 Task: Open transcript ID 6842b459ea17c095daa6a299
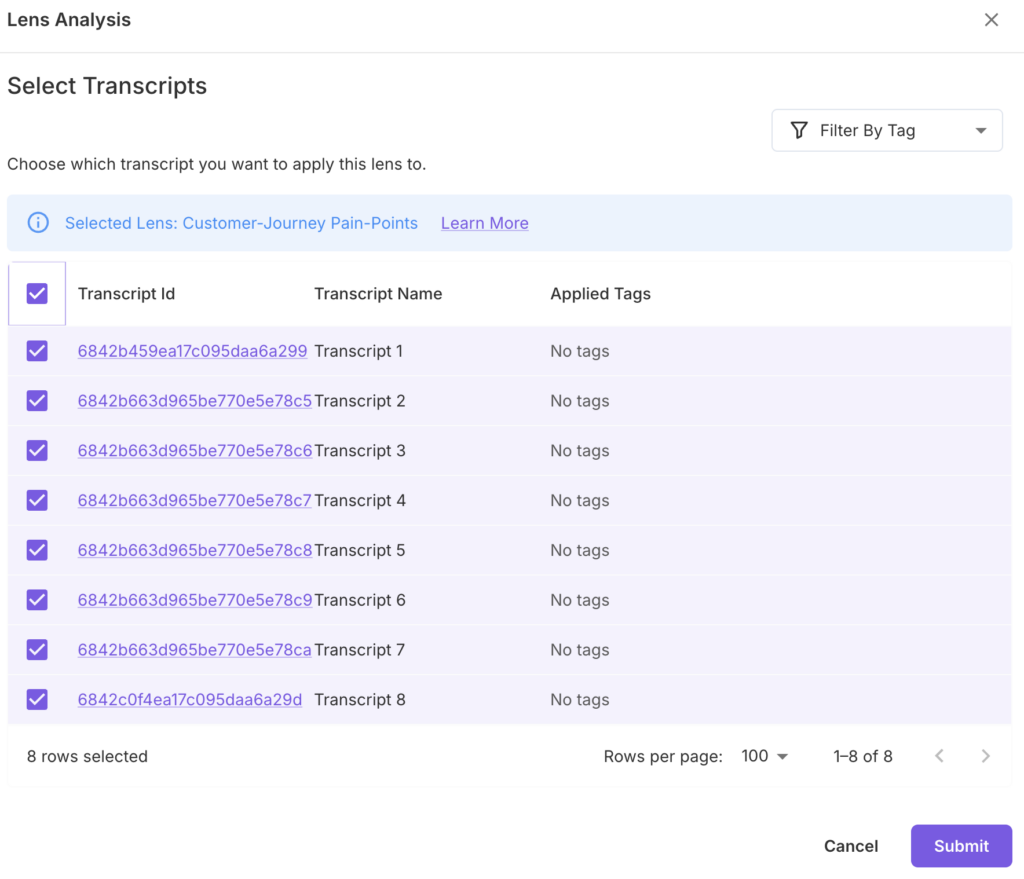192,351
